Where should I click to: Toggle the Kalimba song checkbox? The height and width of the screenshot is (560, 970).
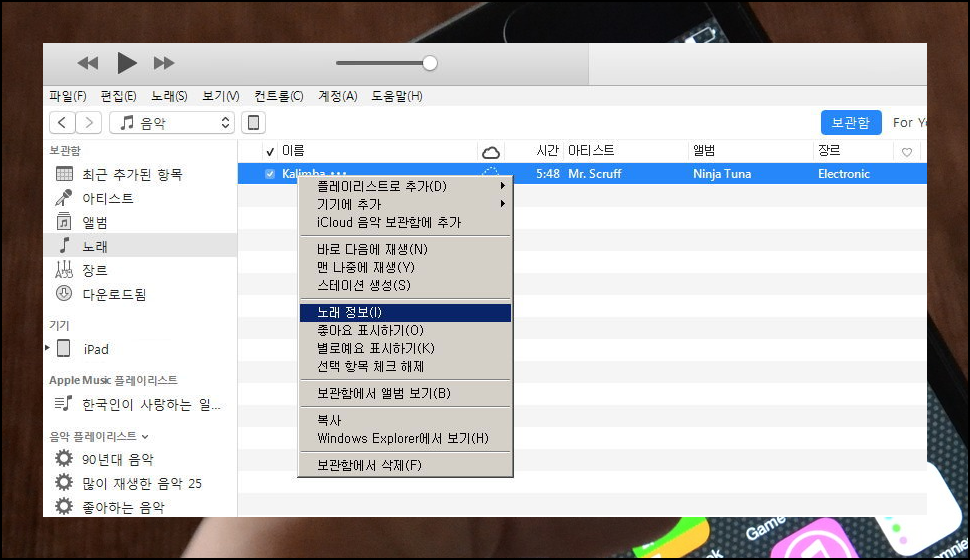(x=270, y=174)
